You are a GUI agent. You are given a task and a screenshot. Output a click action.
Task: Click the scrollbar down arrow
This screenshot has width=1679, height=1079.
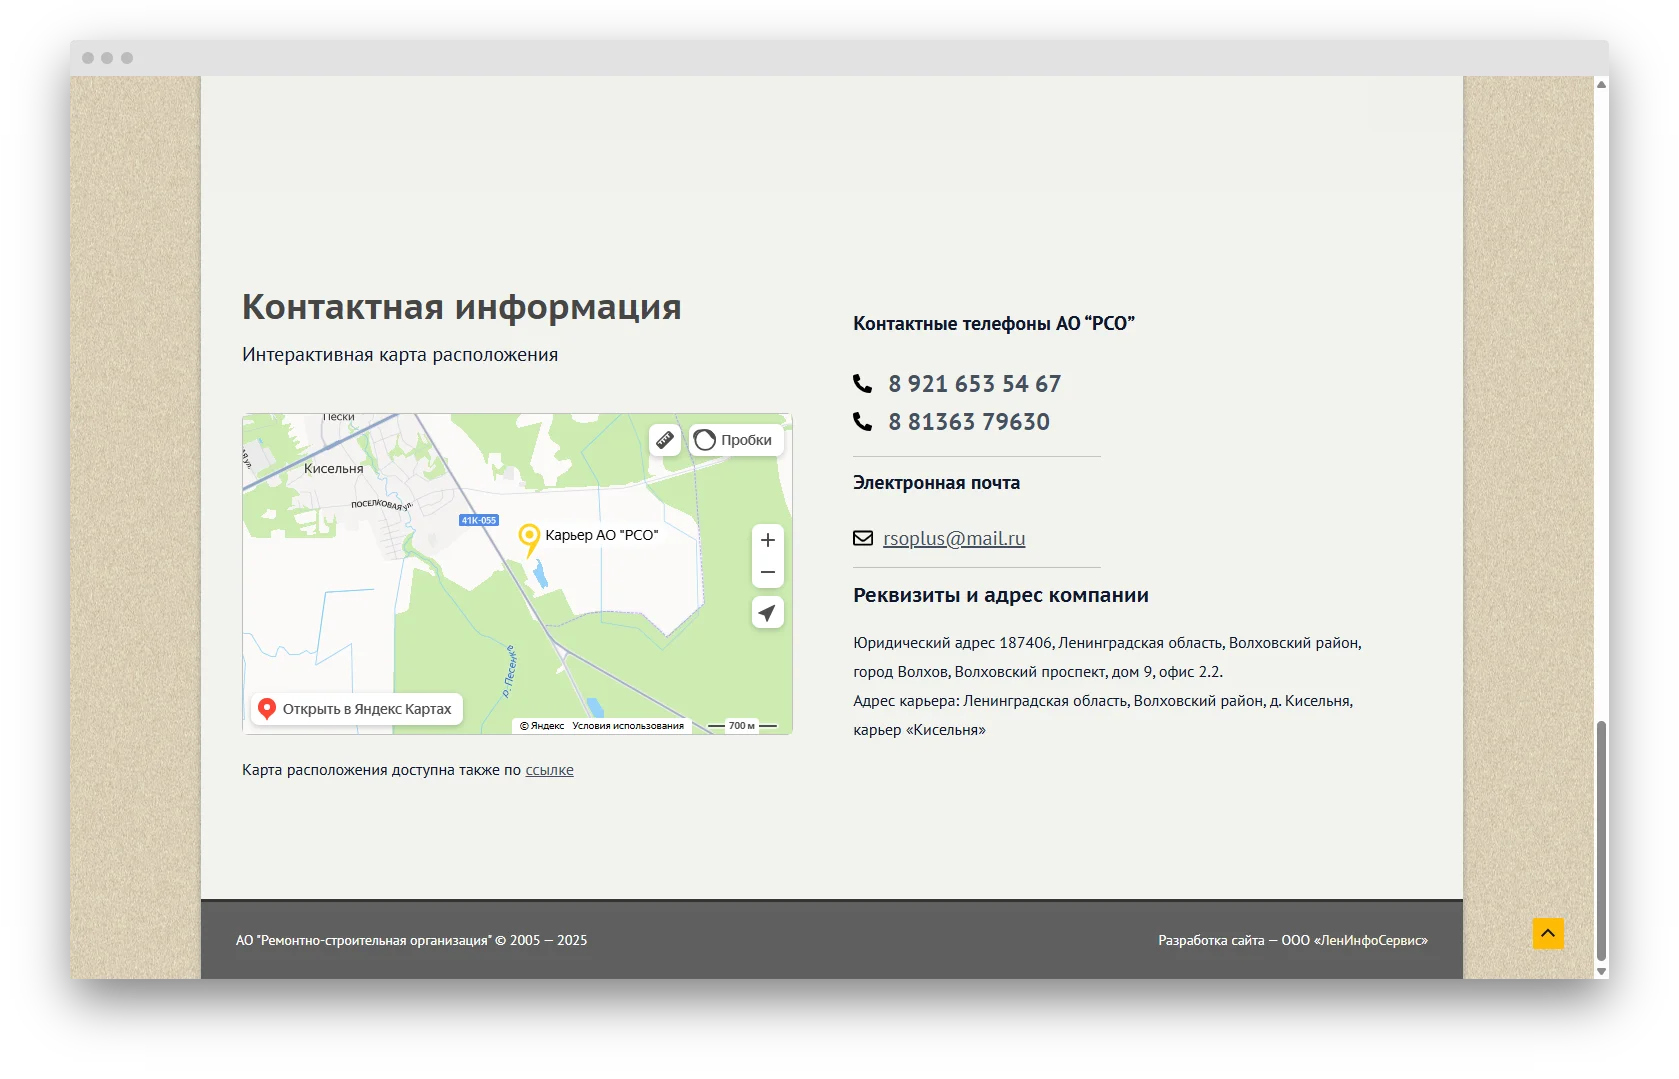click(x=1601, y=971)
